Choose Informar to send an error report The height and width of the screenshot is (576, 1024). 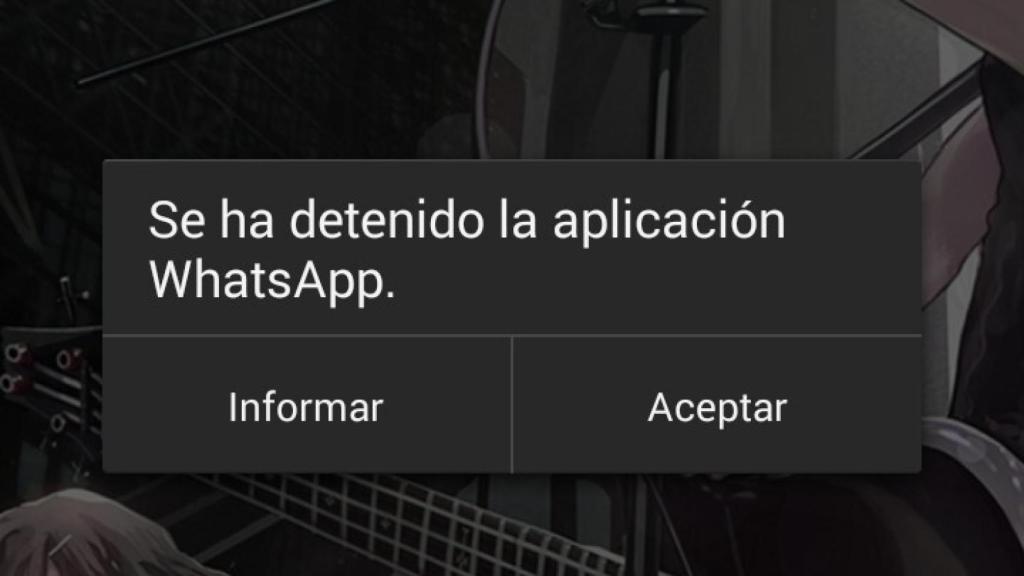306,406
